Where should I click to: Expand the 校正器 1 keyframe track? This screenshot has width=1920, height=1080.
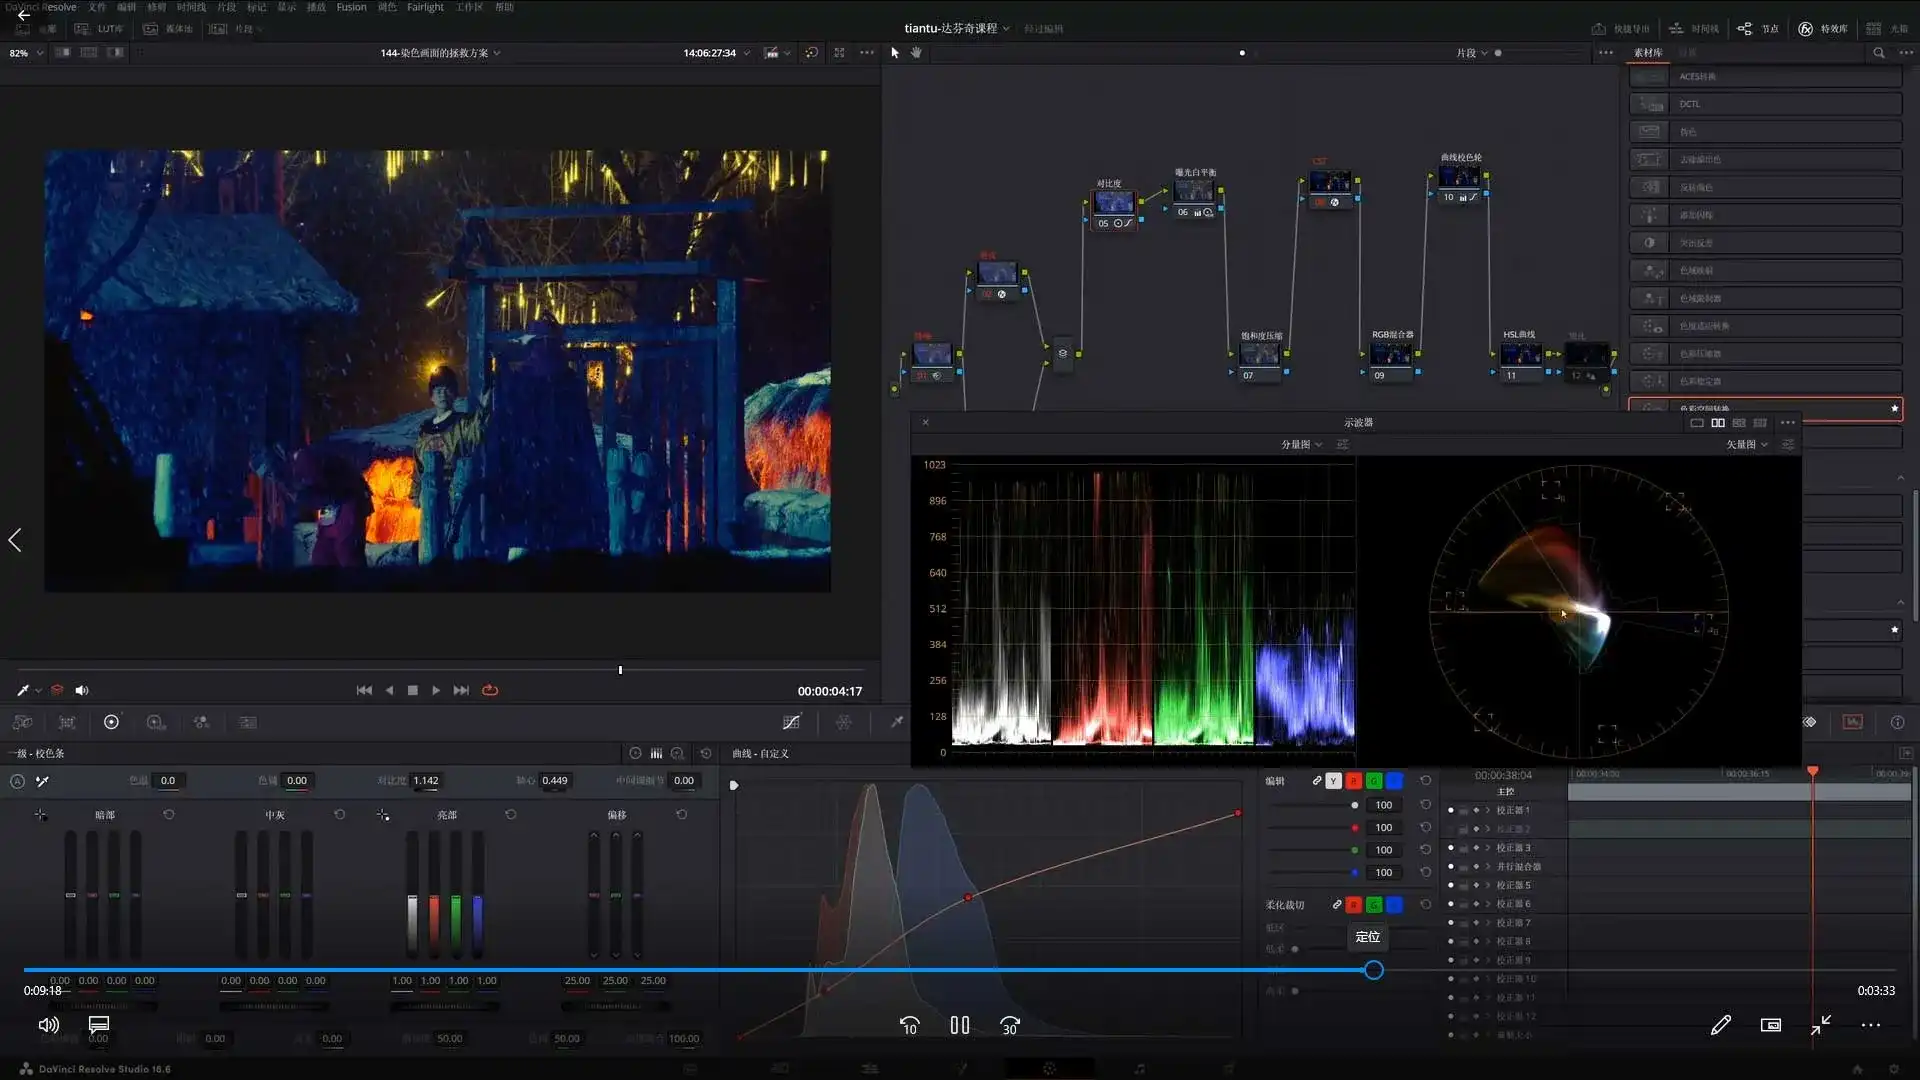click(1488, 811)
